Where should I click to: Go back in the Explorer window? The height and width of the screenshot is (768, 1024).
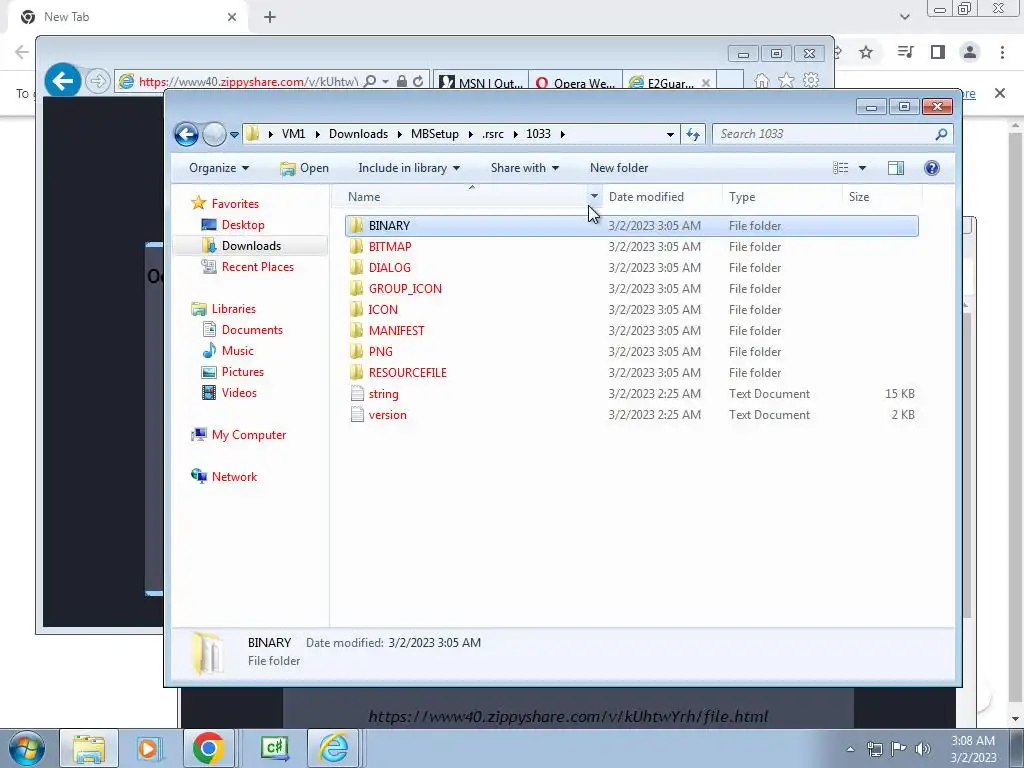[x=186, y=135]
